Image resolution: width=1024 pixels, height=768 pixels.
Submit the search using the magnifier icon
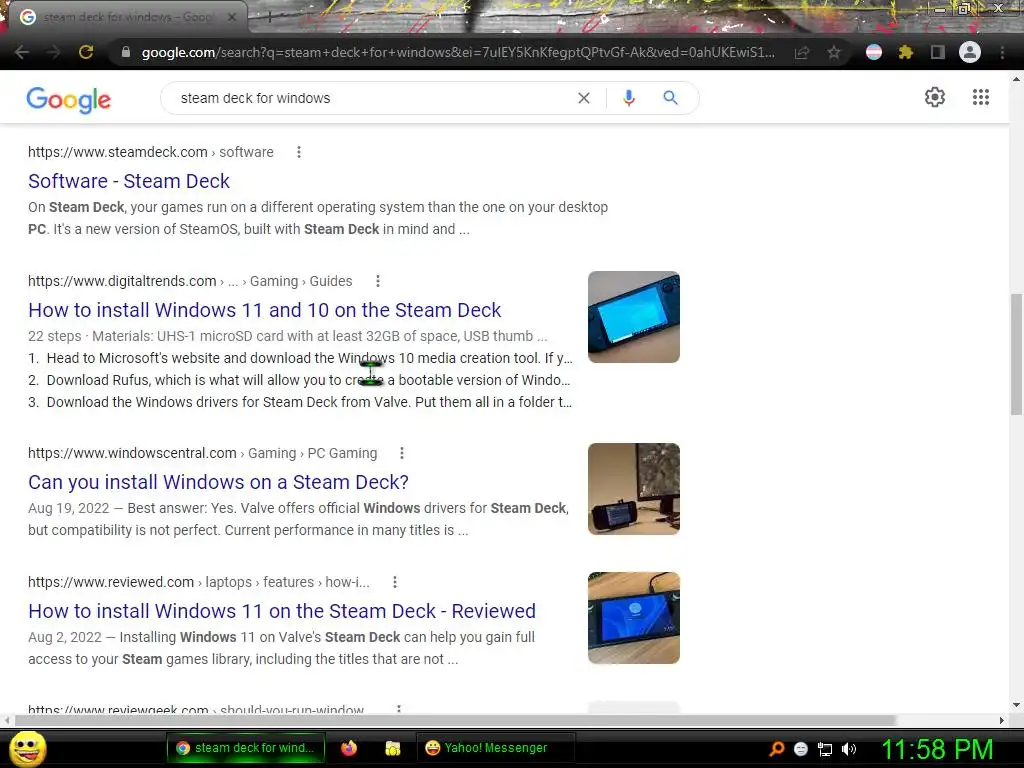(x=671, y=98)
